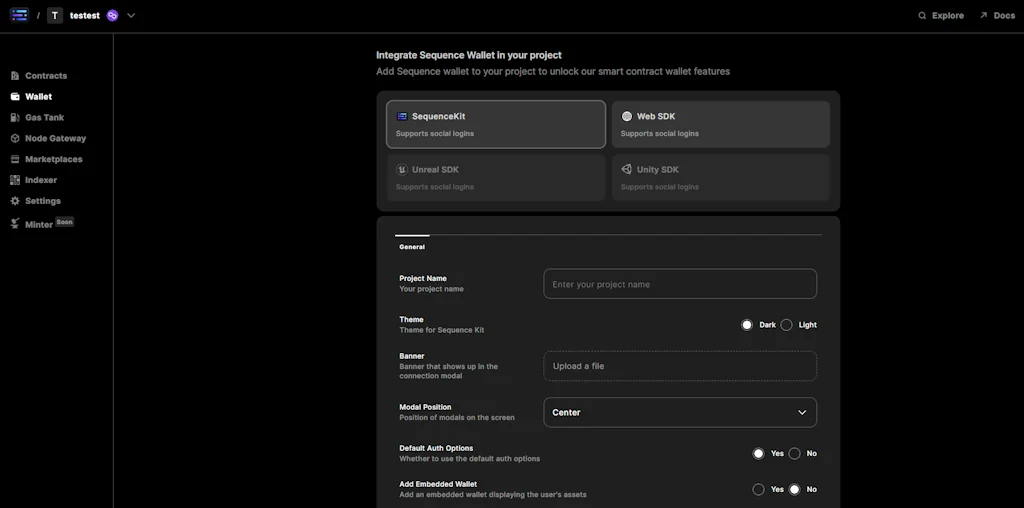
Task: Expand the project switcher chevron
Action: 131,16
